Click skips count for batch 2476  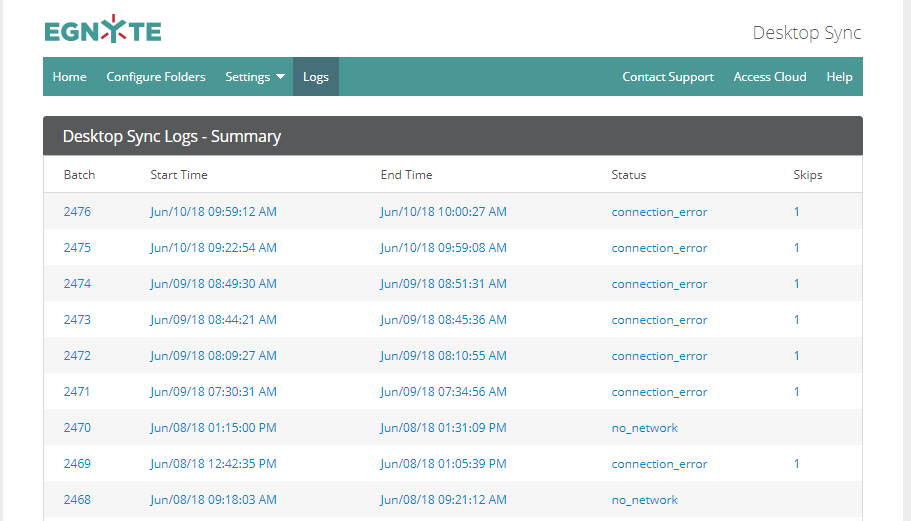797,211
